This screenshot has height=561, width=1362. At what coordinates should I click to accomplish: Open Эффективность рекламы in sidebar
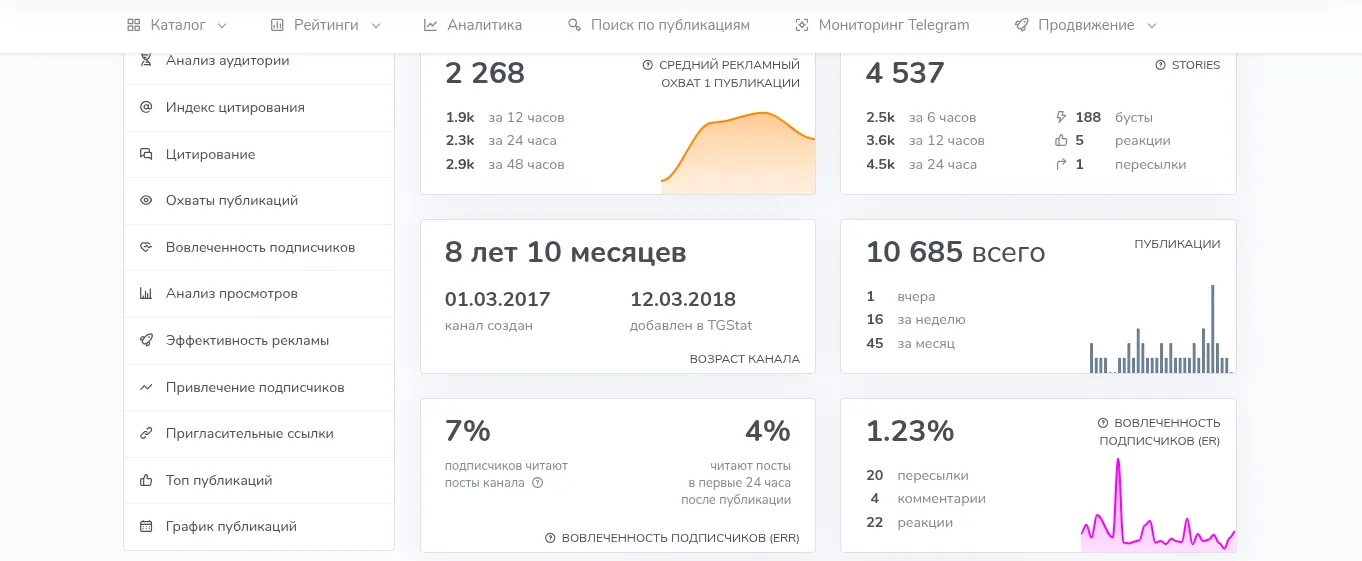(x=258, y=340)
